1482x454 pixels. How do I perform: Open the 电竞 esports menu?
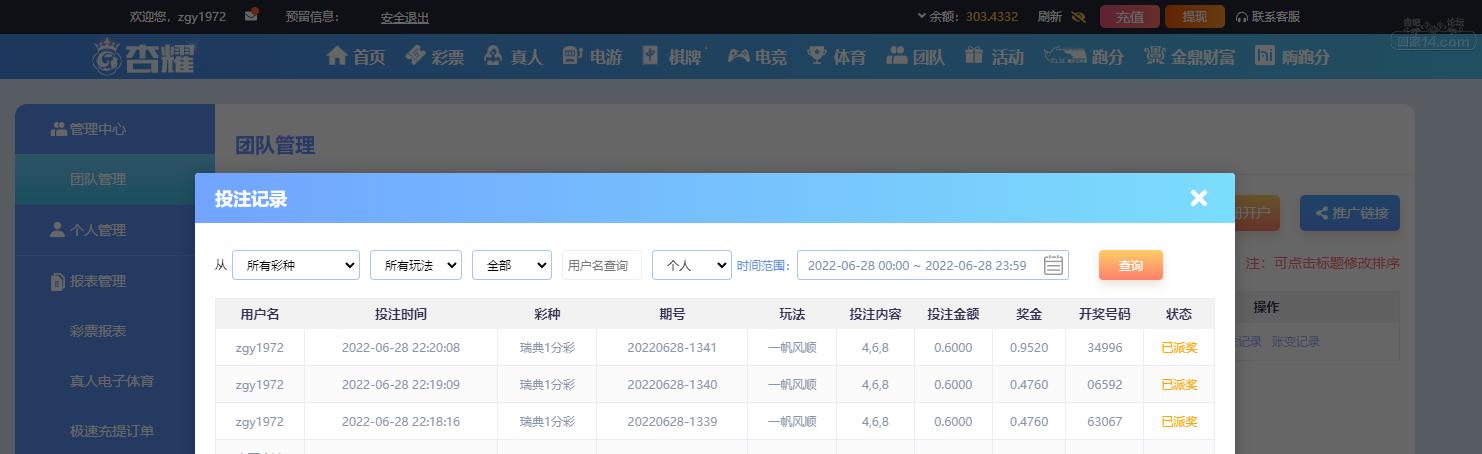pos(757,56)
